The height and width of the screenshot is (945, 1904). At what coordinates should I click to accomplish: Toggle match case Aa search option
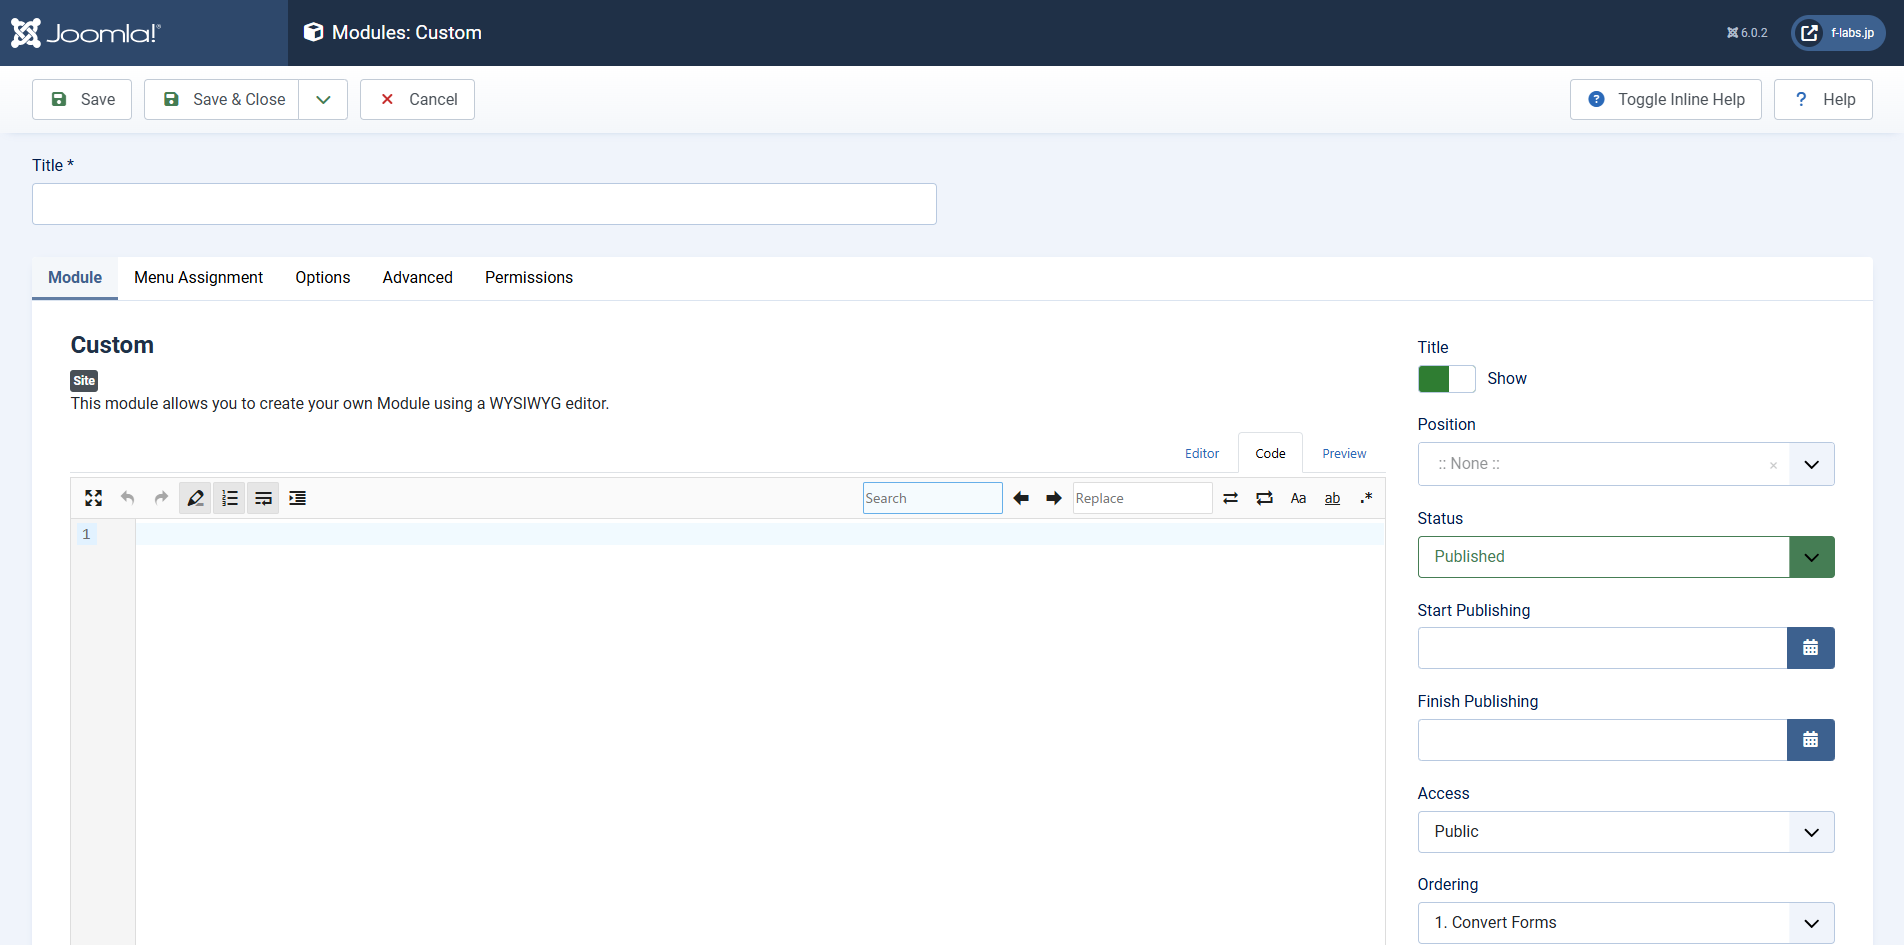tap(1298, 498)
